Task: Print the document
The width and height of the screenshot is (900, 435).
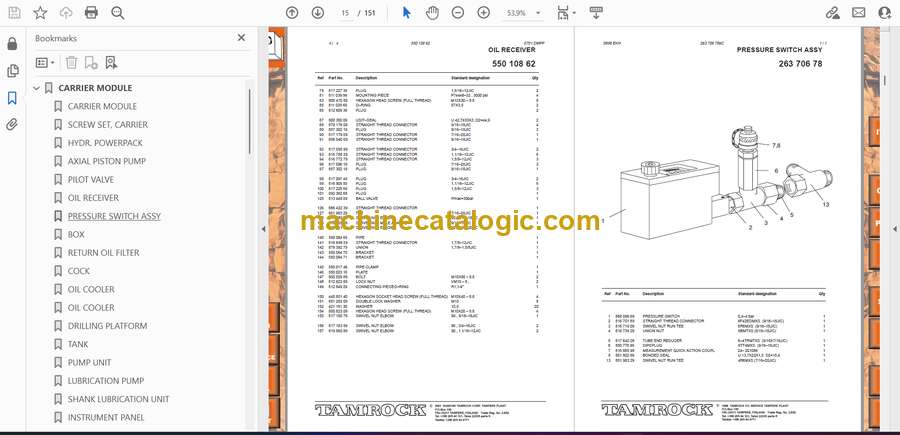Action: pyautogui.click(x=91, y=13)
